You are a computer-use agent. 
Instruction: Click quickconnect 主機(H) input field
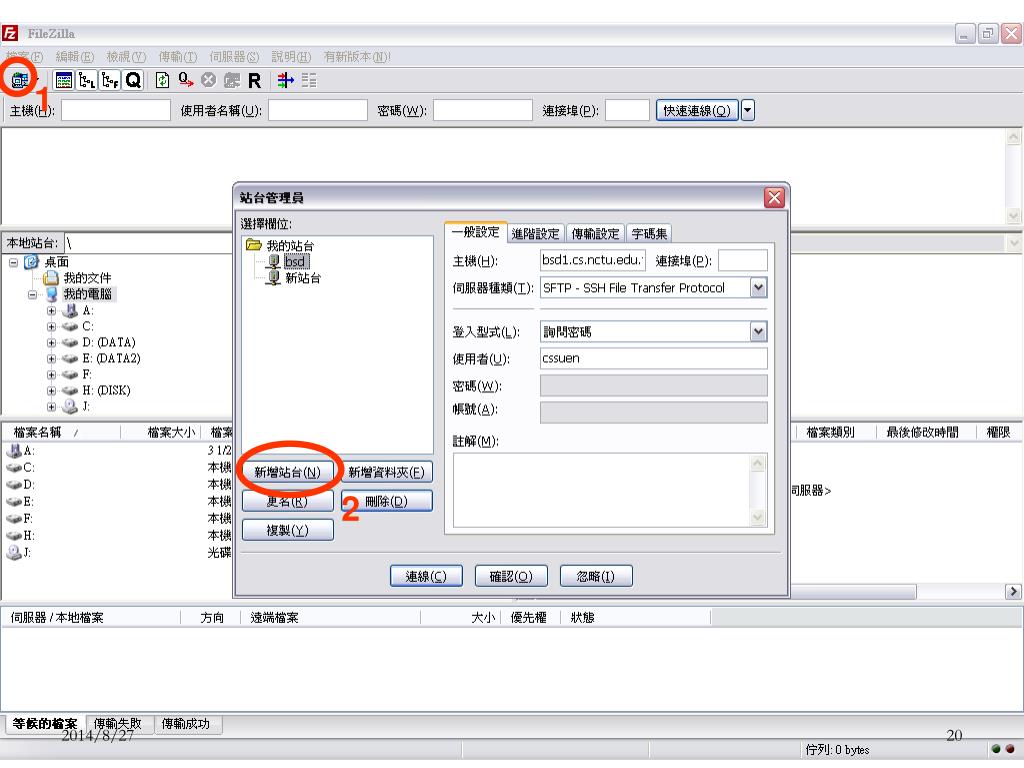(x=116, y=110)
